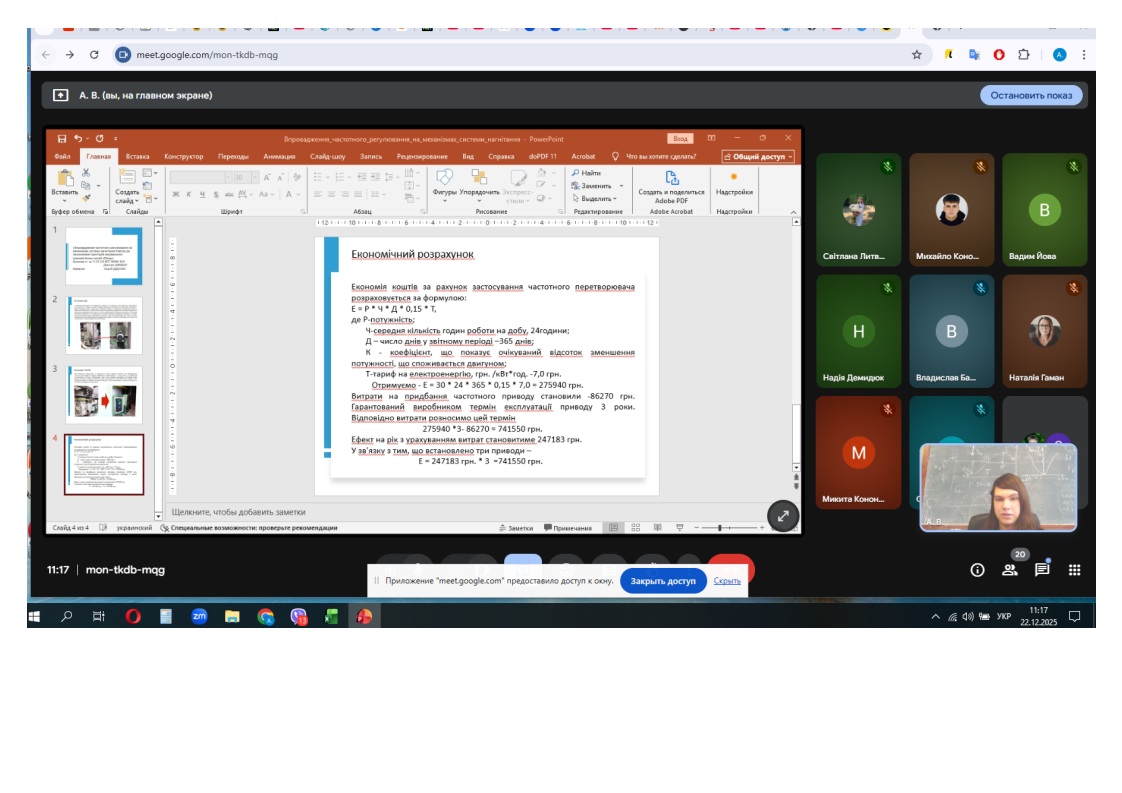Open the Chrome extensions puzzle icon
The image size is (1122, 793).
click(x=1023, y=54)
